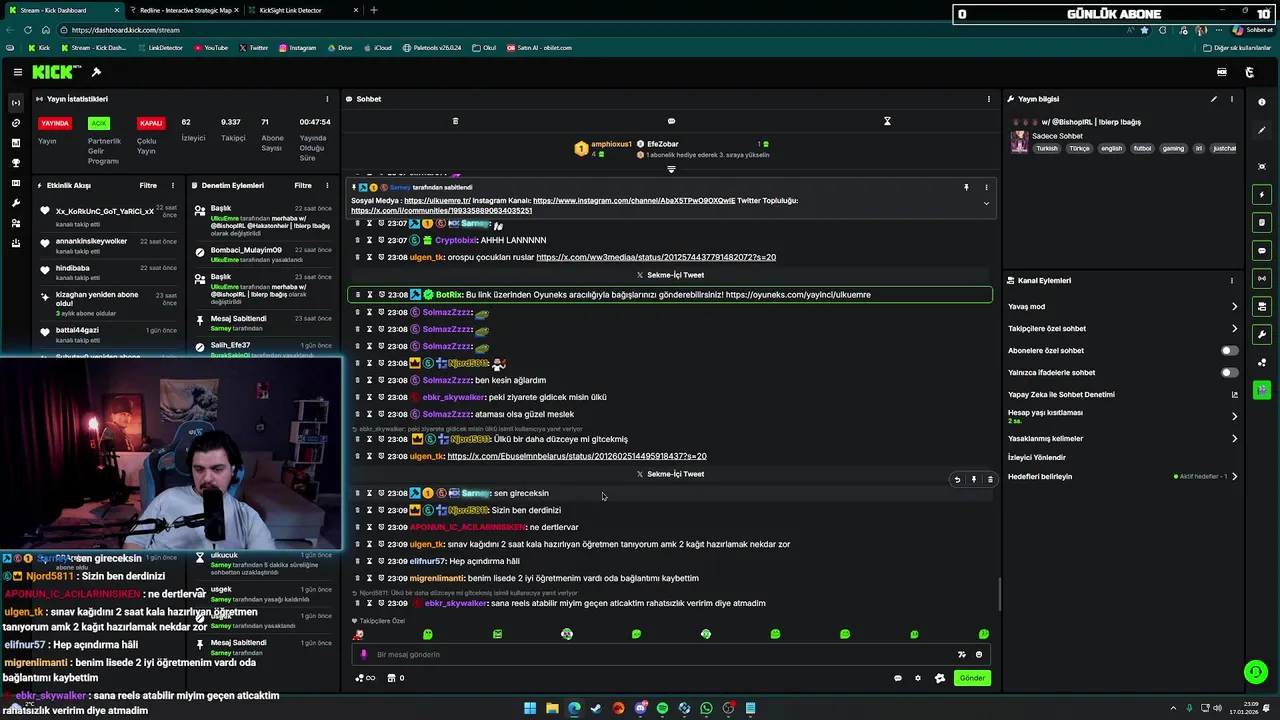Open the download tray icon in left sidebar

point(15,243)
